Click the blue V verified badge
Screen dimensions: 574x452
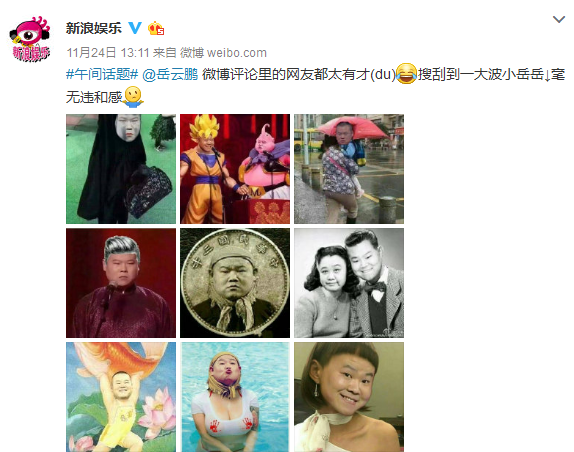[x=135, y=28]
